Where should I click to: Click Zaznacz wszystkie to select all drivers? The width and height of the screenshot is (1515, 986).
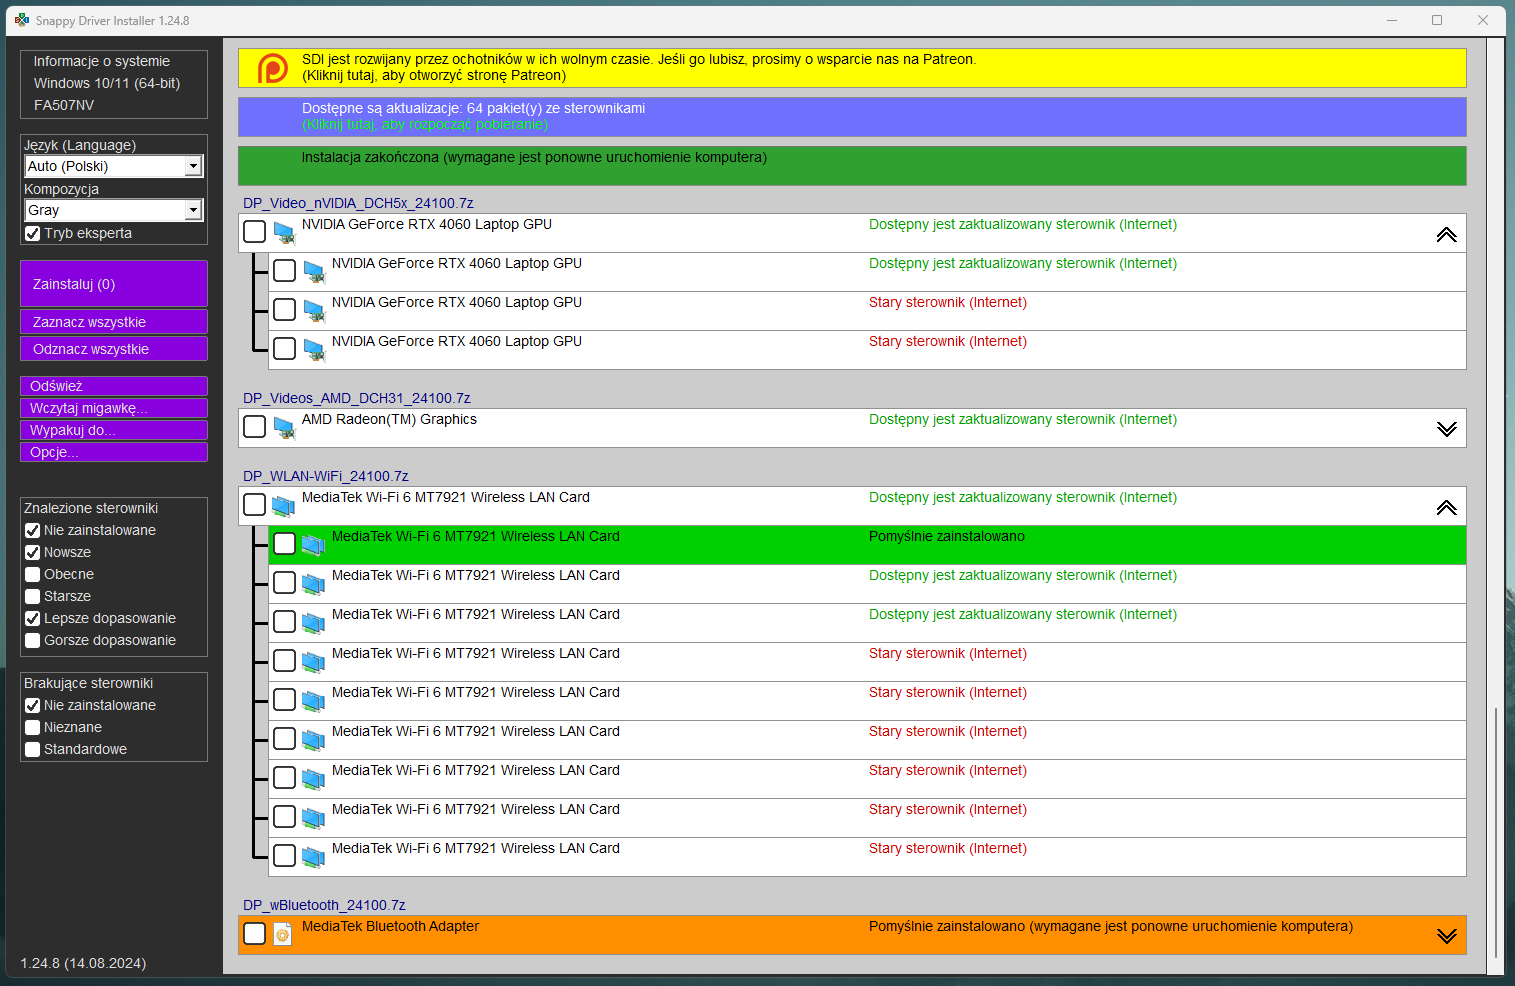coord(114,322)
